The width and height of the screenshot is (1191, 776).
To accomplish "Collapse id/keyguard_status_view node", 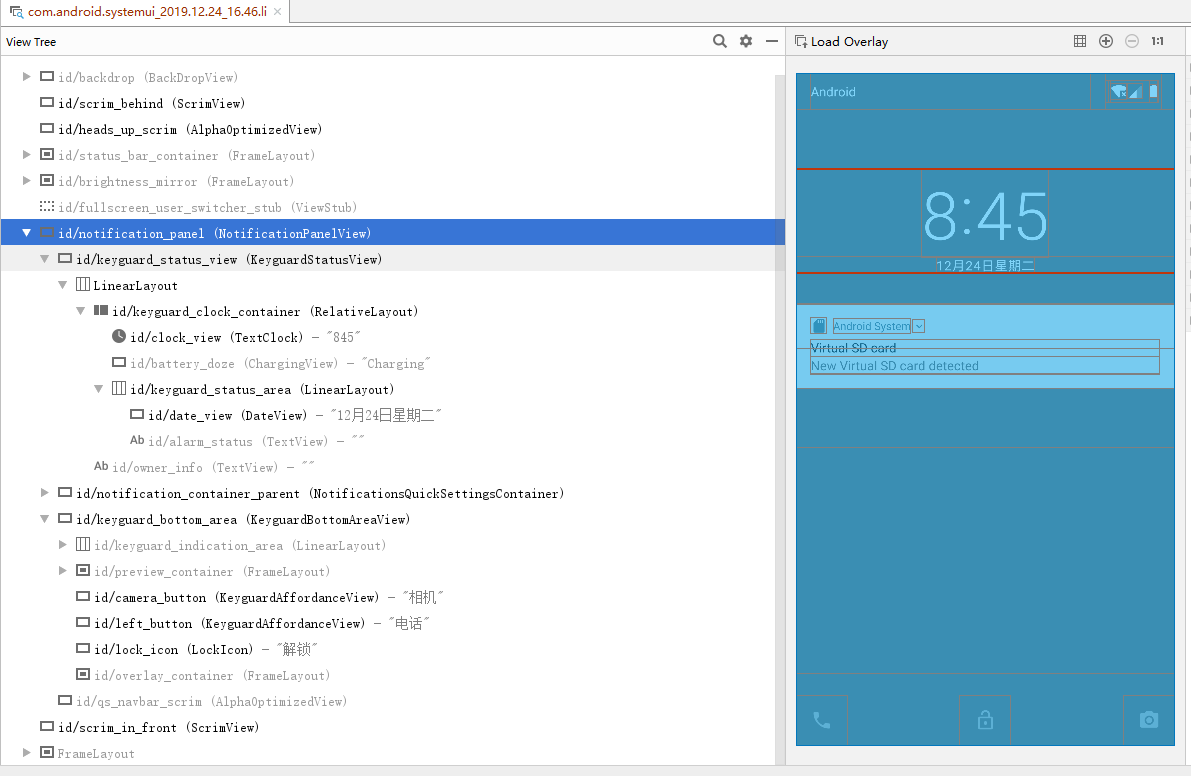I will (x=45, y=259).
